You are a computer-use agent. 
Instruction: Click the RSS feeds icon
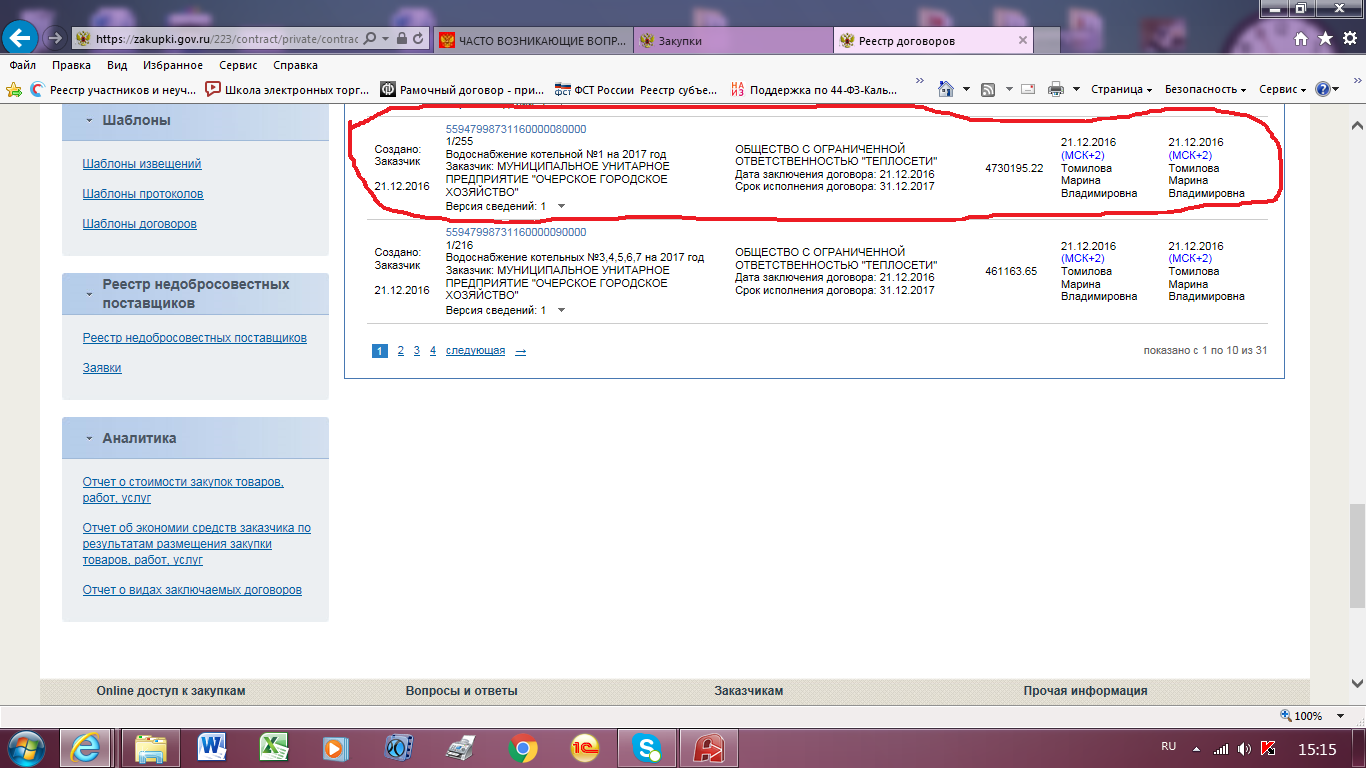(987, 90)
